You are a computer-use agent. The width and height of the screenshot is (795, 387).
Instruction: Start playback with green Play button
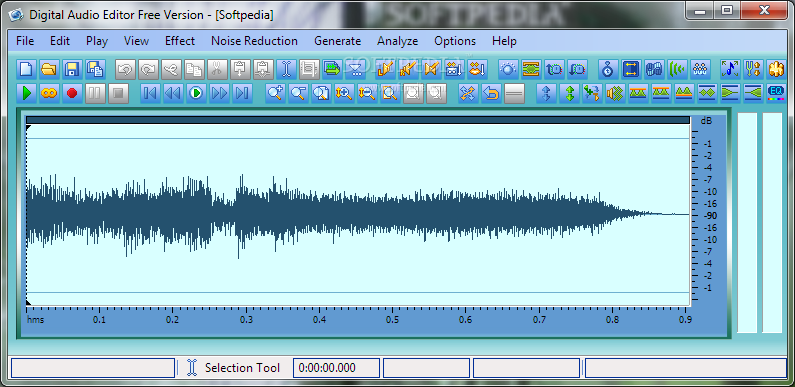point(26,93)
